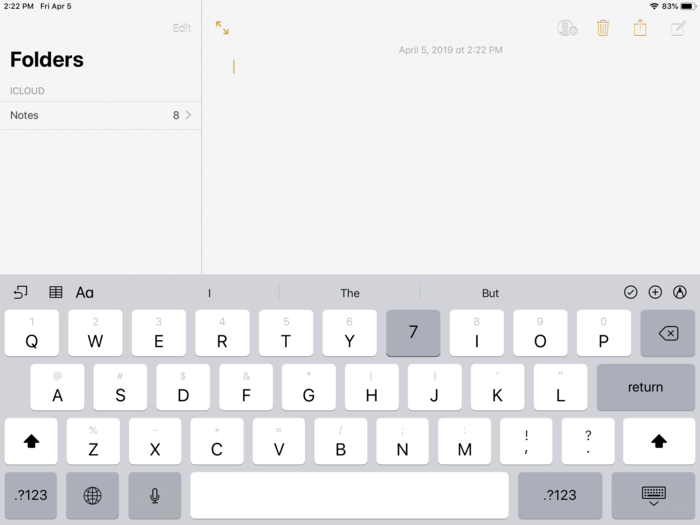Choose the "I" word suggestion
This screenshot has height=525, width=700.
(x=209, y=293)
